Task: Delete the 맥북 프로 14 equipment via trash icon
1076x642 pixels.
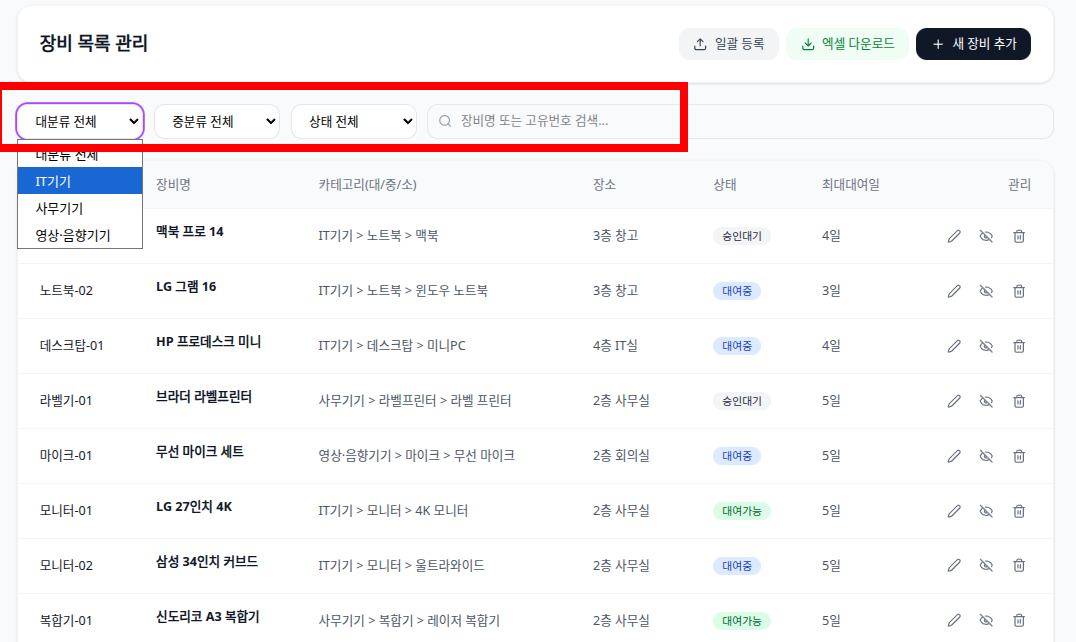Action: [1019, 236]
